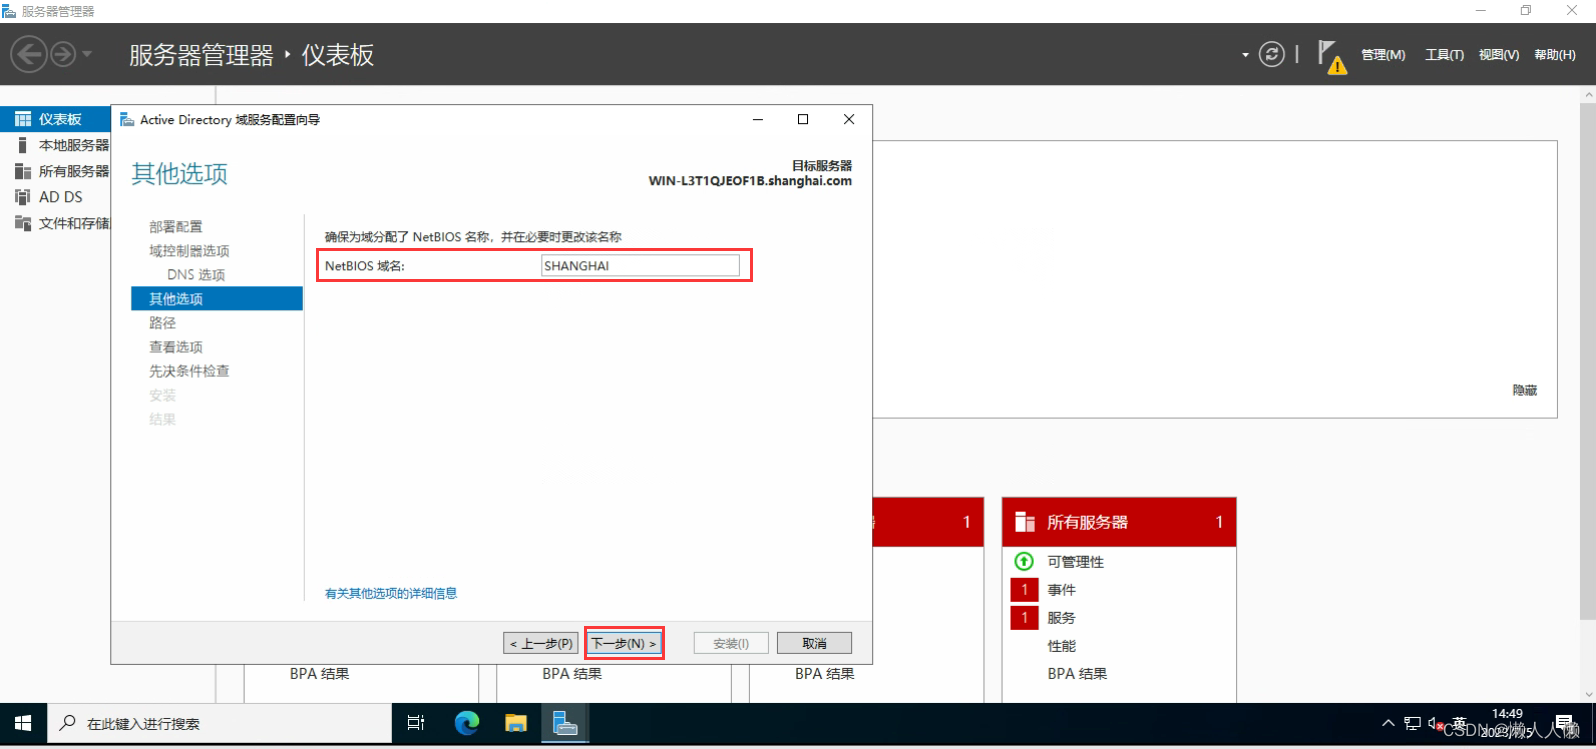
Task: Go to 查看选项 wizard step
Action: (x=176, y=347)
